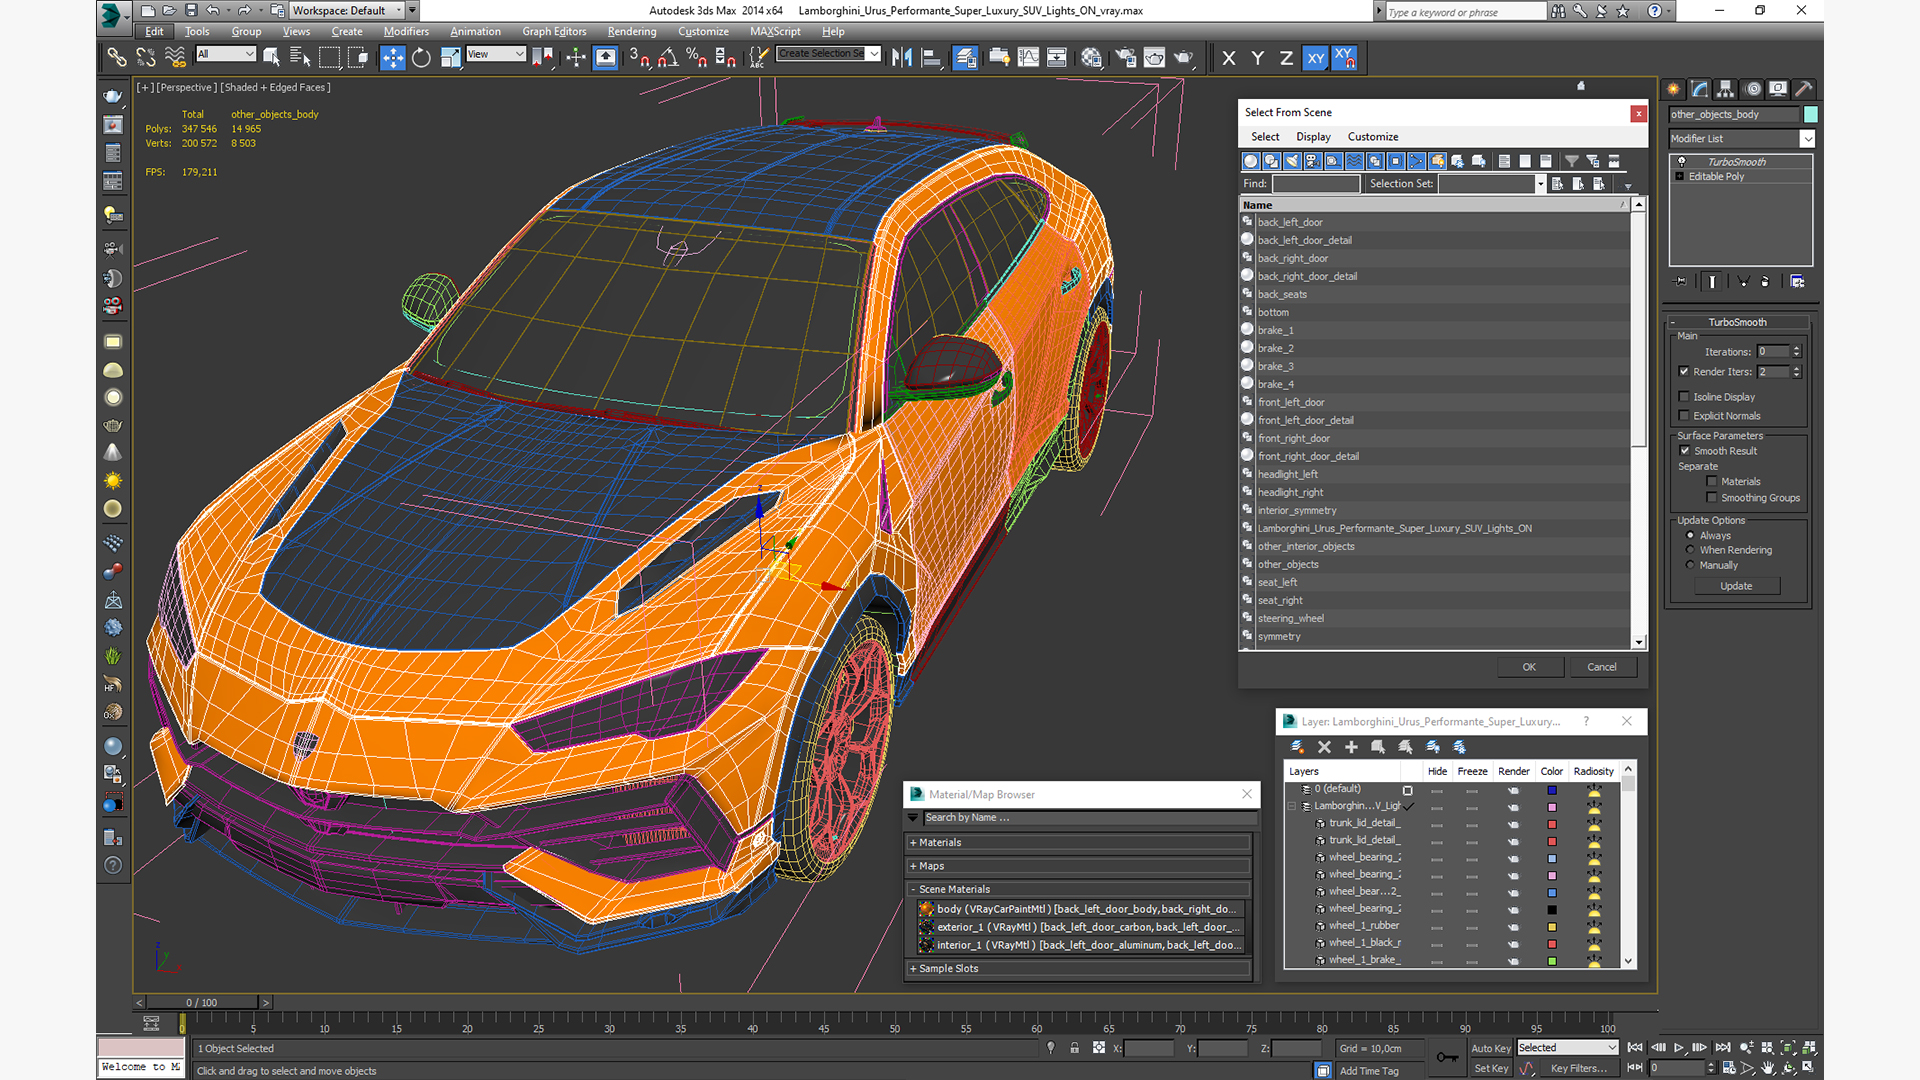The height and width of the screenshot is (1080, 1920).
Task: Click OK in Select From Scene dialog
Action: [1530, 667]
